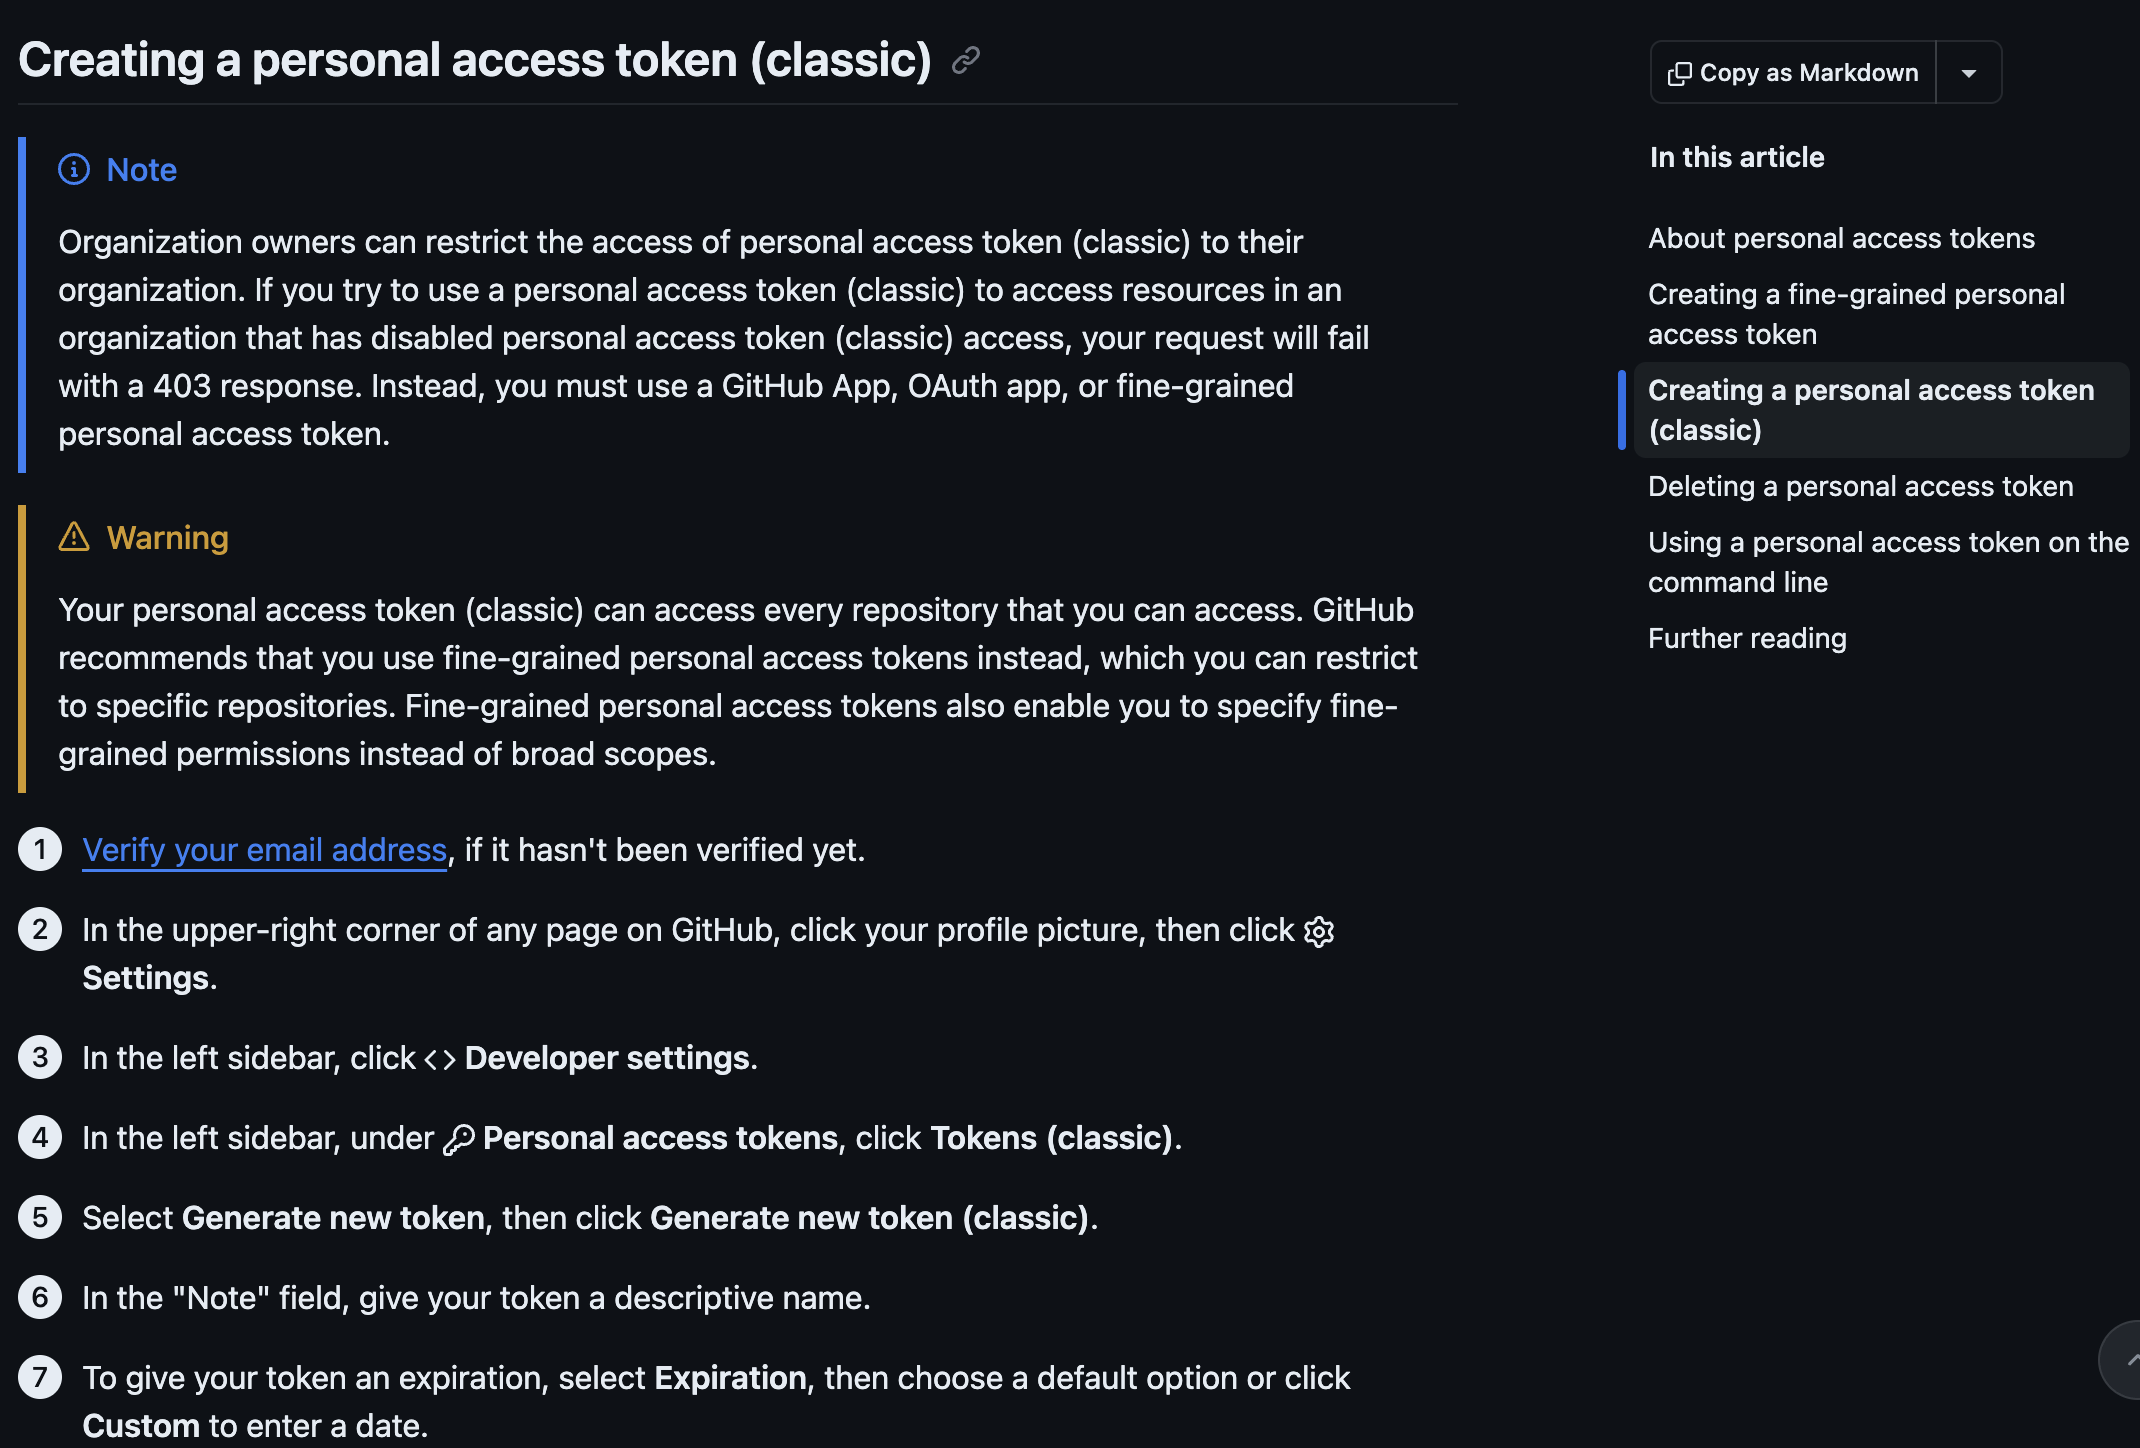
Task: Expand the Copy as Markdown dropdown arrow
Action: pyautogui.click(x=1968, y=73)
